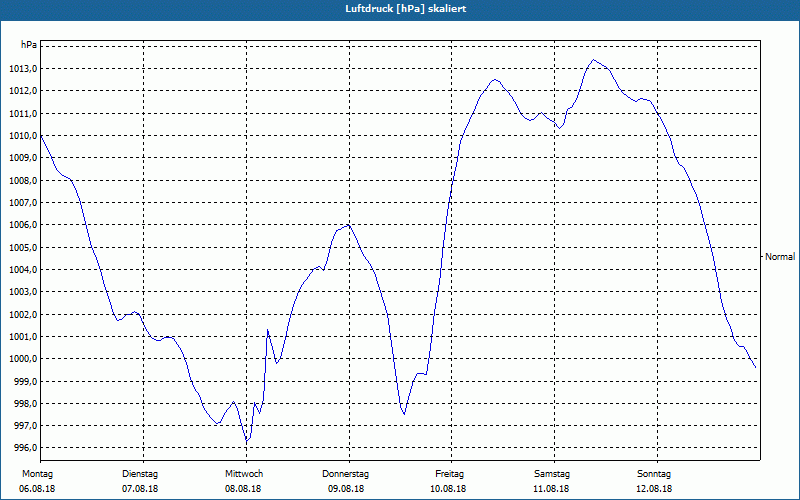Click the chart title 'Luftdruck [hPa] skaliert'
Screen dimensions: 800x500
[x=405, y=9]
